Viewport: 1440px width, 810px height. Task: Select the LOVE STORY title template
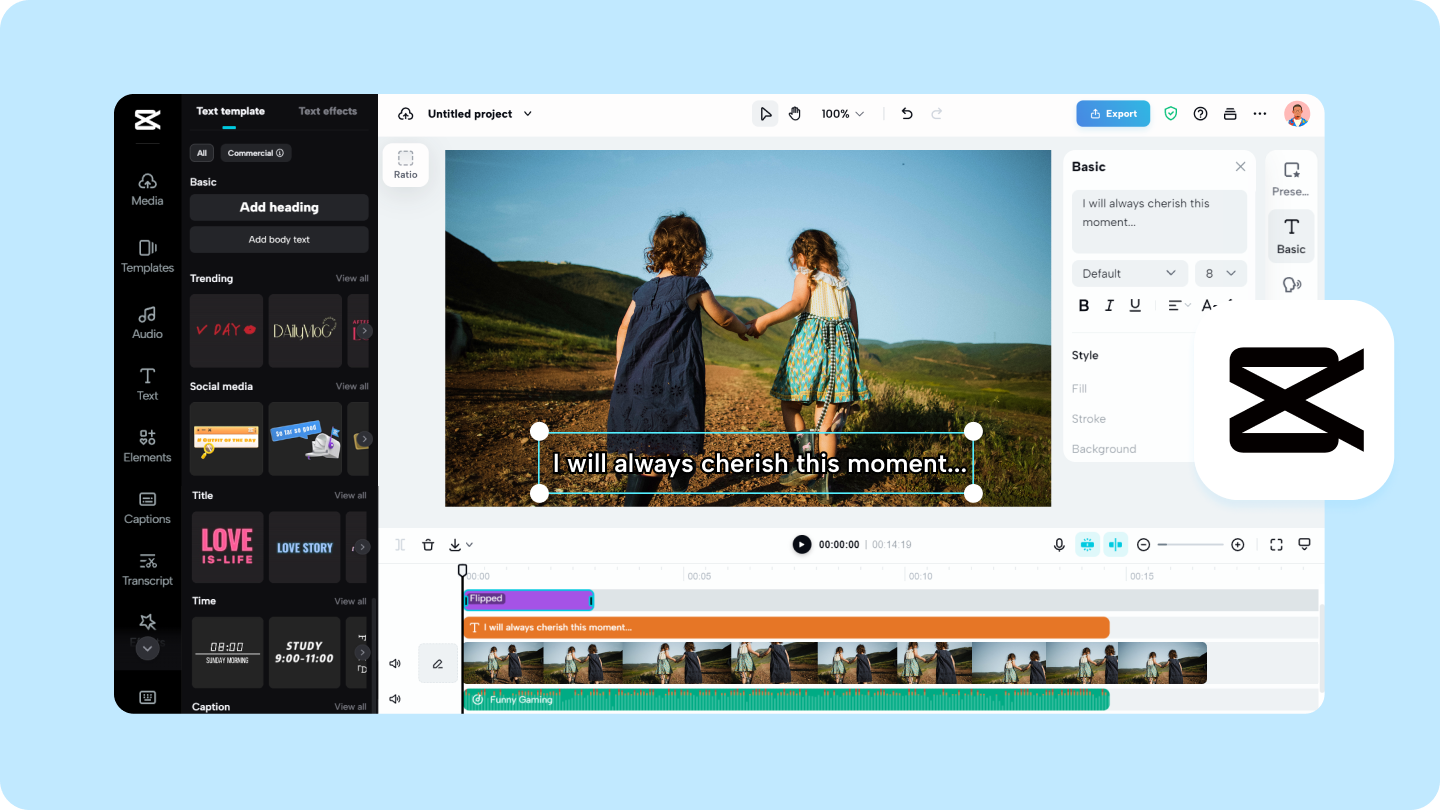point(305,547)
